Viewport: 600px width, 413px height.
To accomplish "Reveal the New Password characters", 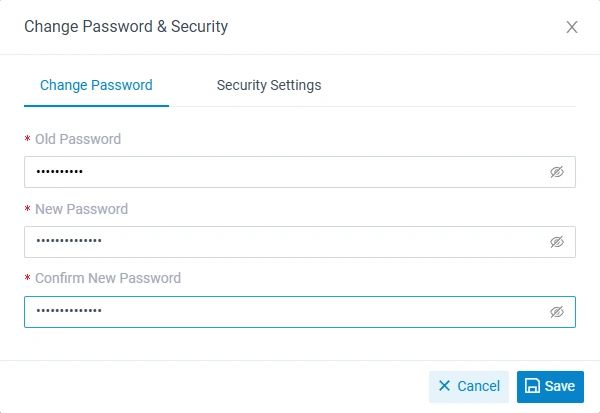I will (557, 242).
